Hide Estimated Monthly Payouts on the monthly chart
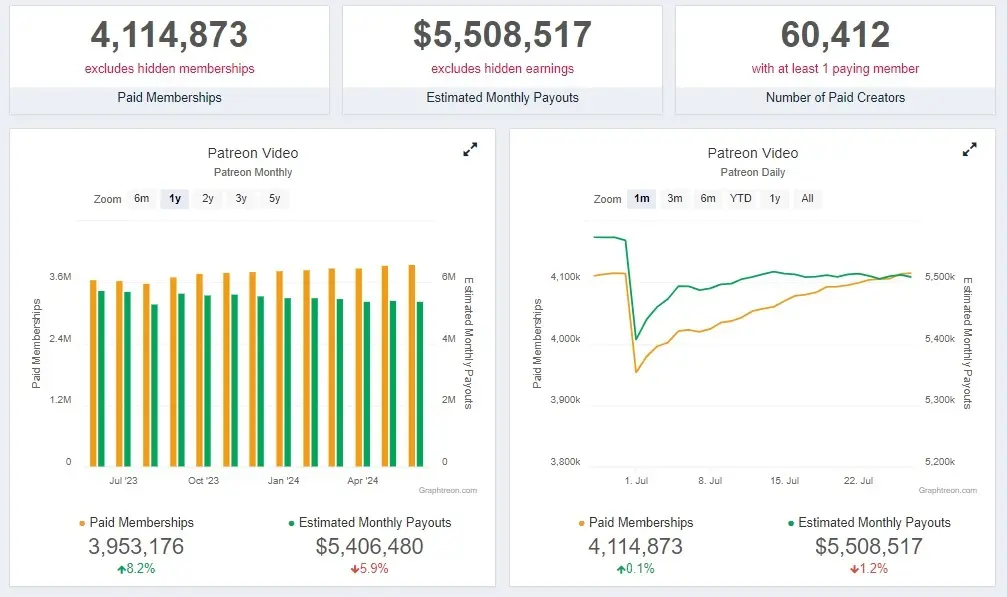This screenshot has width=1007, height=597. [x=373, y=522]
